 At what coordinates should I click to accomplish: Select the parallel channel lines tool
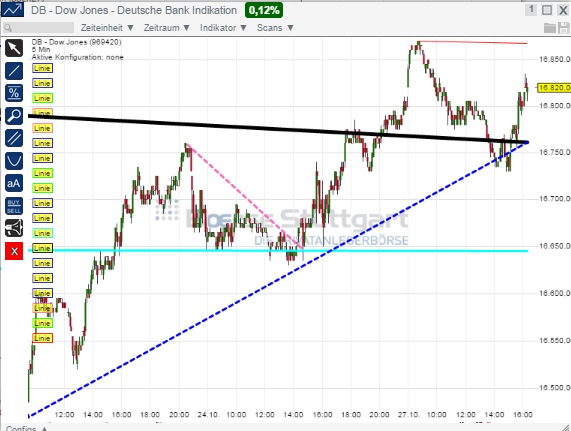tap(14, 138)
